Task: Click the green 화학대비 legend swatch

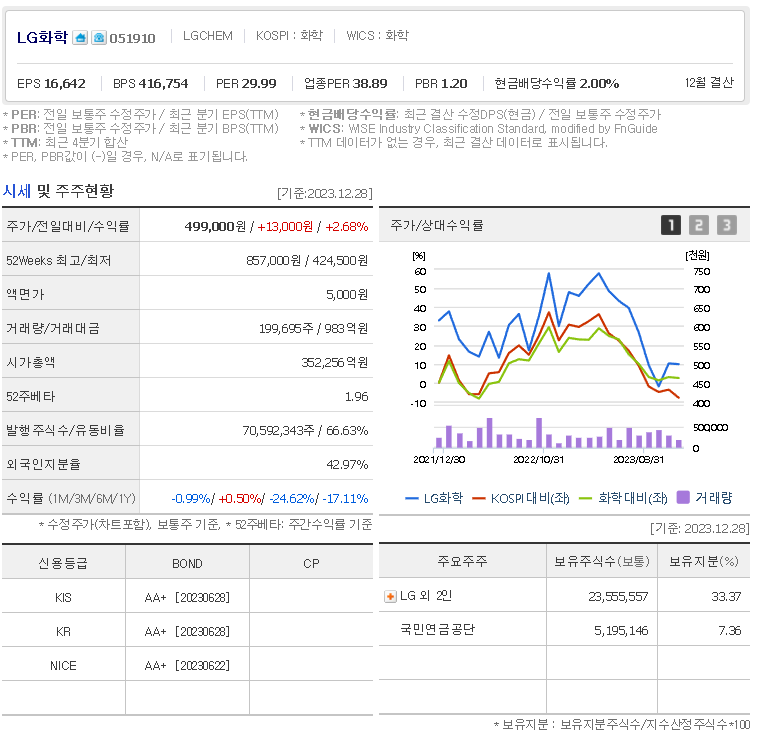Action: click(585, 498)
